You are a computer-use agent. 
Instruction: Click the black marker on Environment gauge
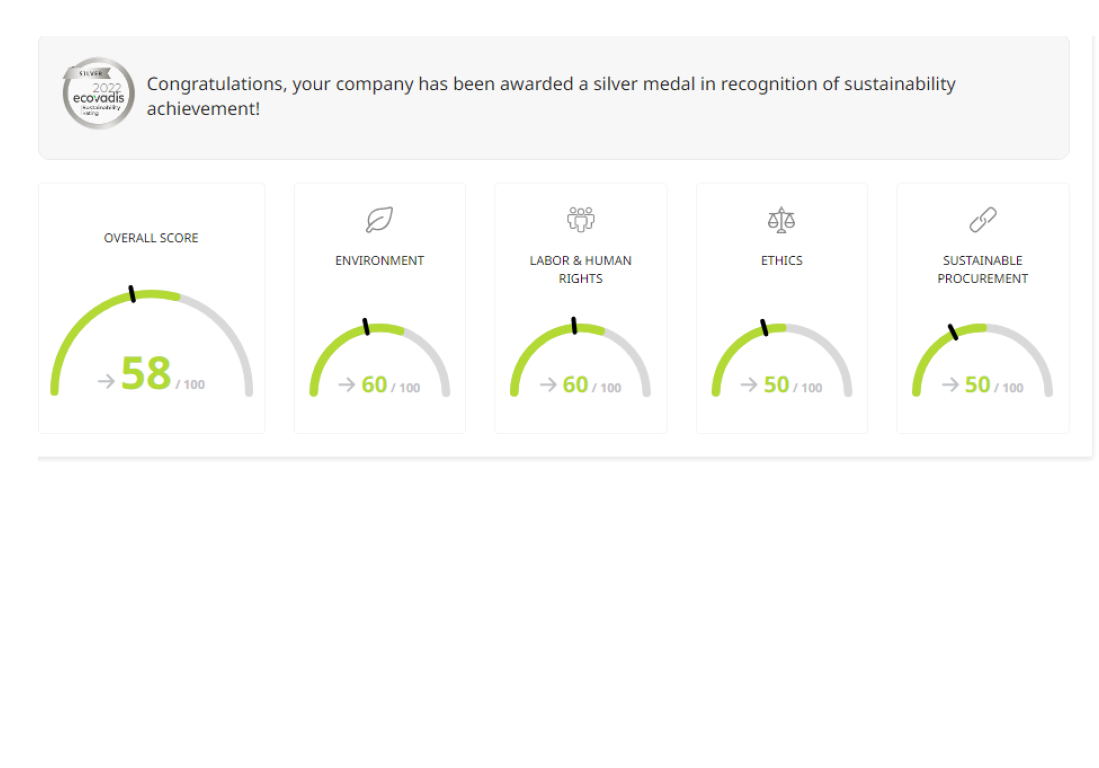(366, 327)
